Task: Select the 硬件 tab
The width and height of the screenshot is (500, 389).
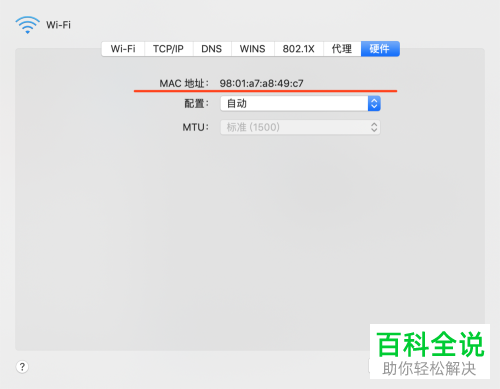Action: (x=380, y=49)
